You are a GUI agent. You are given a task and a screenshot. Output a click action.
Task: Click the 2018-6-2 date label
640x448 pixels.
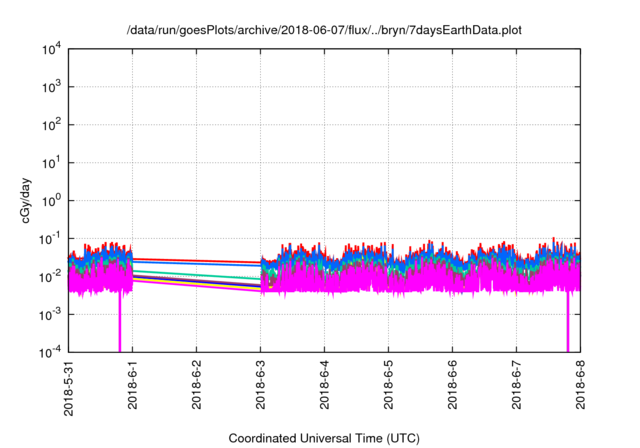click(197, 385)
